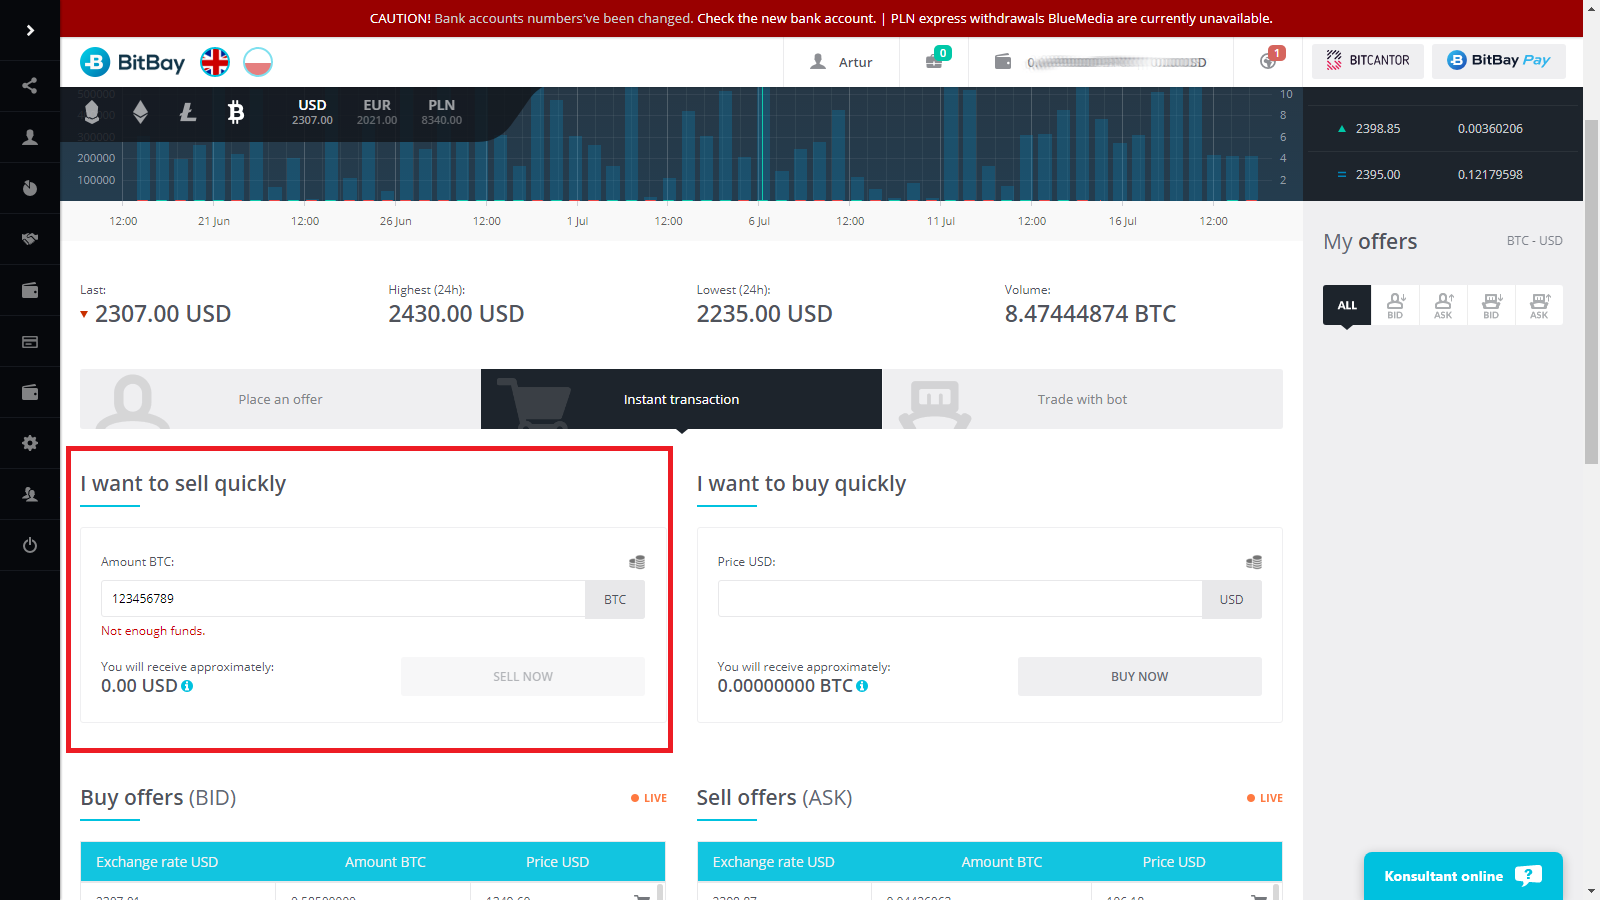Focus the Price USD input field
The height and width of the screenshot is (900, 1600).
(960, 599)
